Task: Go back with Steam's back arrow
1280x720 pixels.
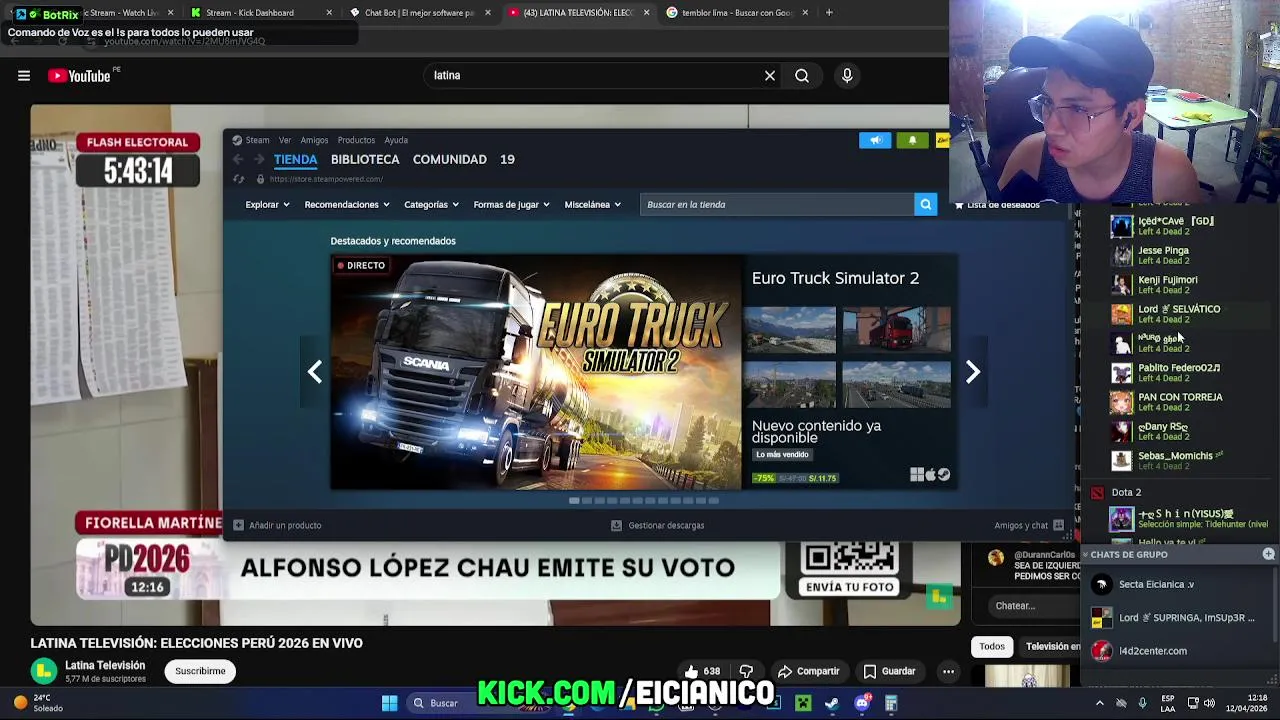Action: (238, 160)
